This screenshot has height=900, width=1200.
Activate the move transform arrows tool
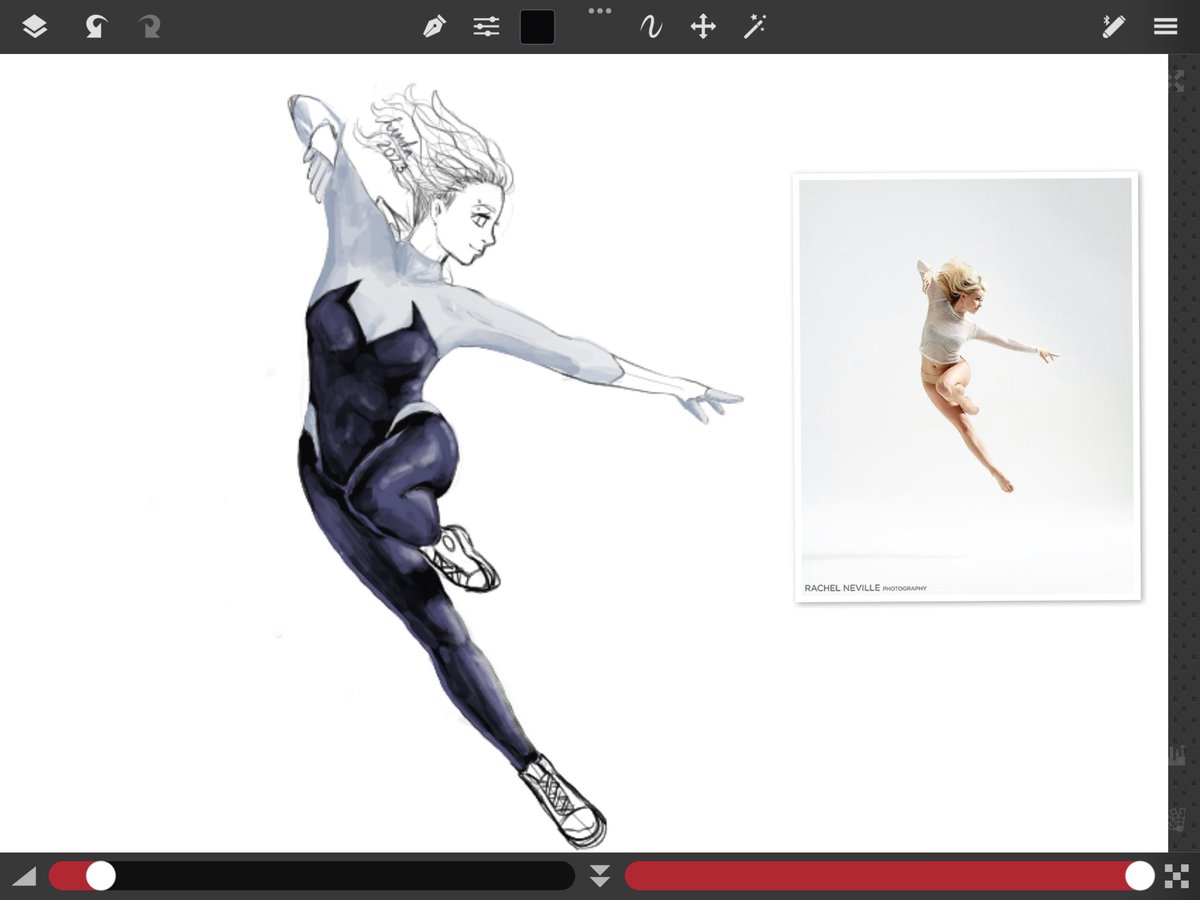[x=703, y=26]
